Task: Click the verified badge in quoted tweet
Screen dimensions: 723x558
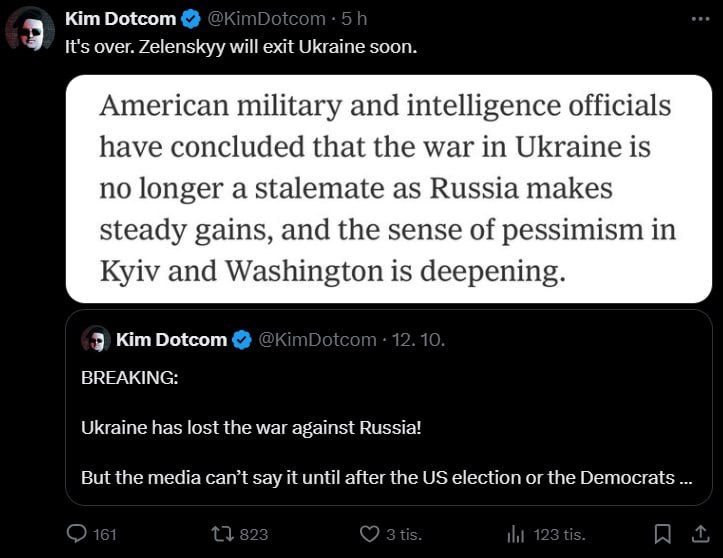Action: [243, 340]
